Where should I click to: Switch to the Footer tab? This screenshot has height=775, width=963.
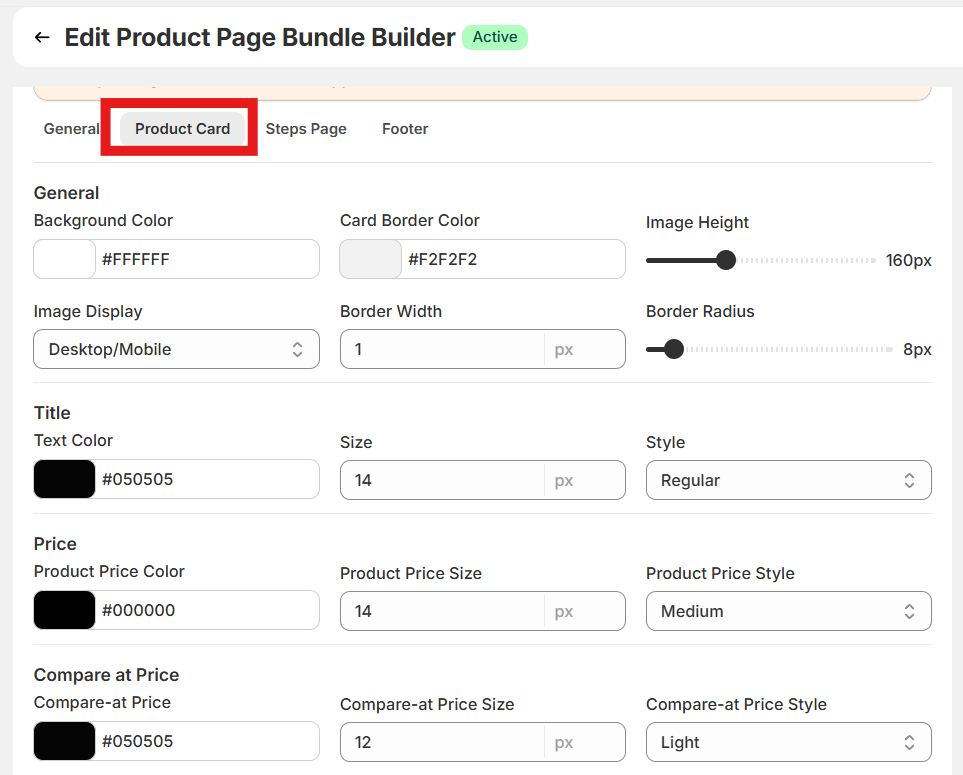(x=405, y=129)
